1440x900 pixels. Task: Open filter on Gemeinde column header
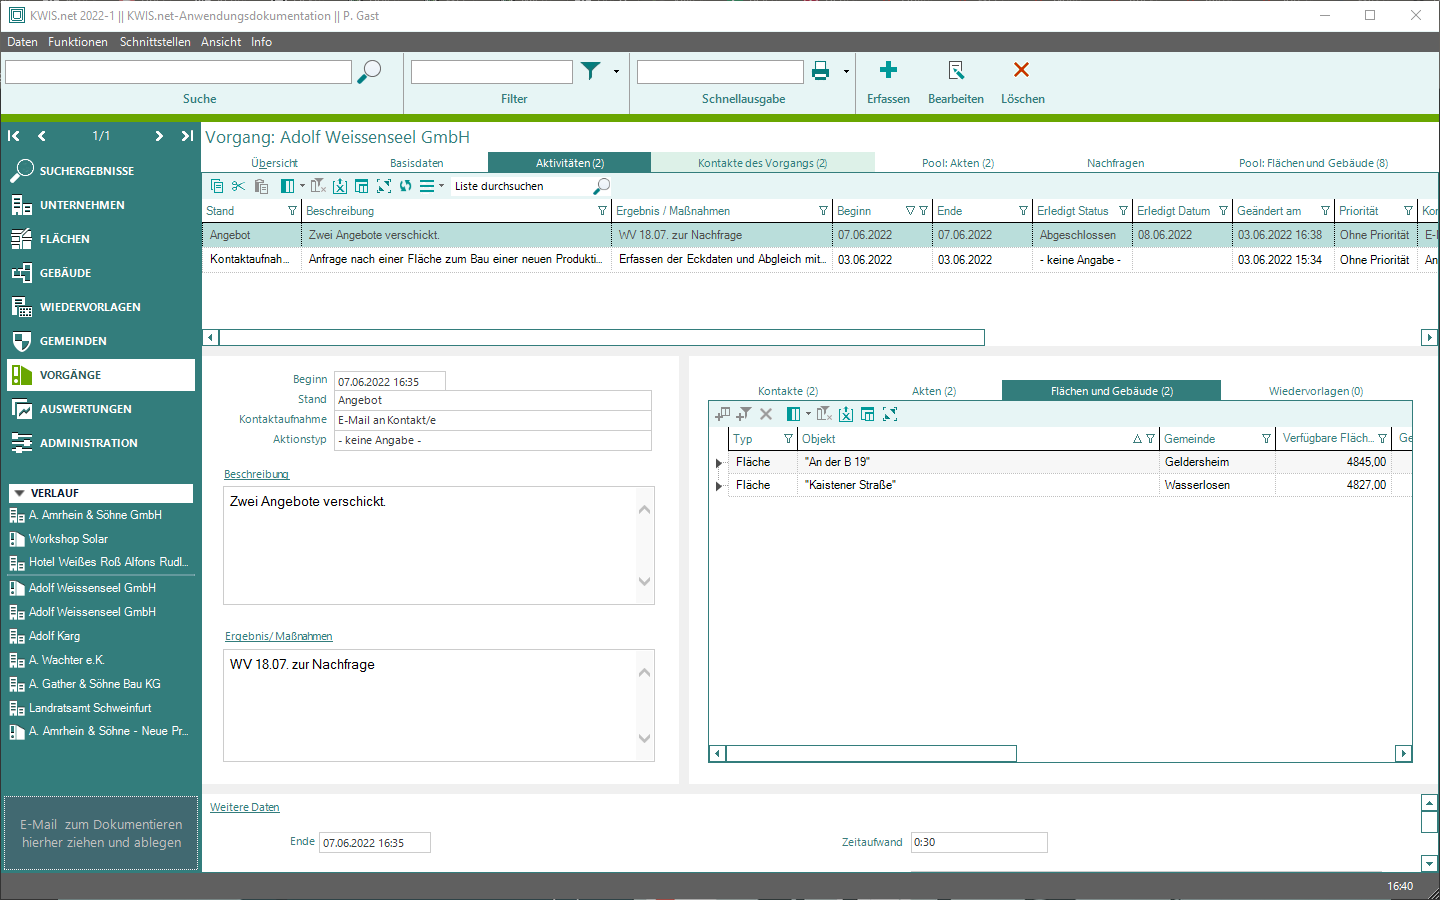click(1266, 439)
